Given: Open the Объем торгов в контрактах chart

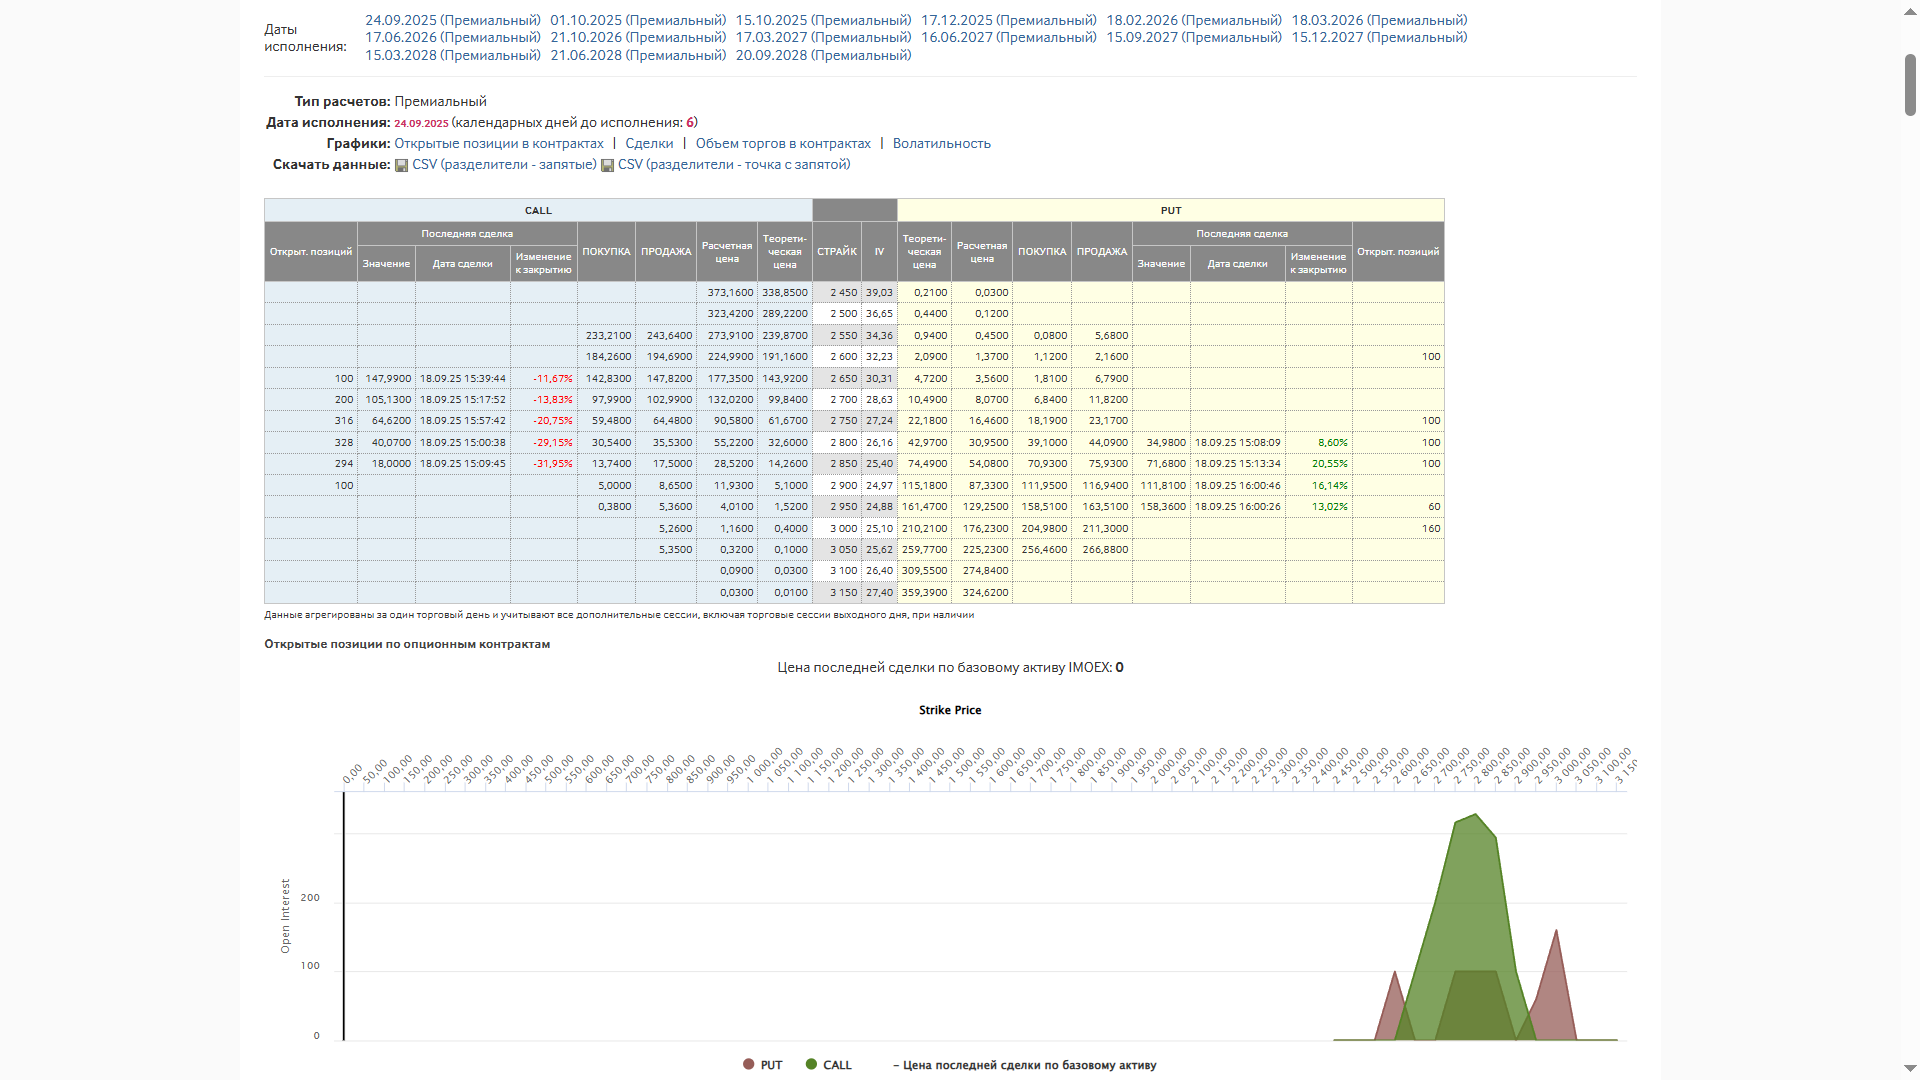Looking at the screenshot, I should (x=783, y=143).
